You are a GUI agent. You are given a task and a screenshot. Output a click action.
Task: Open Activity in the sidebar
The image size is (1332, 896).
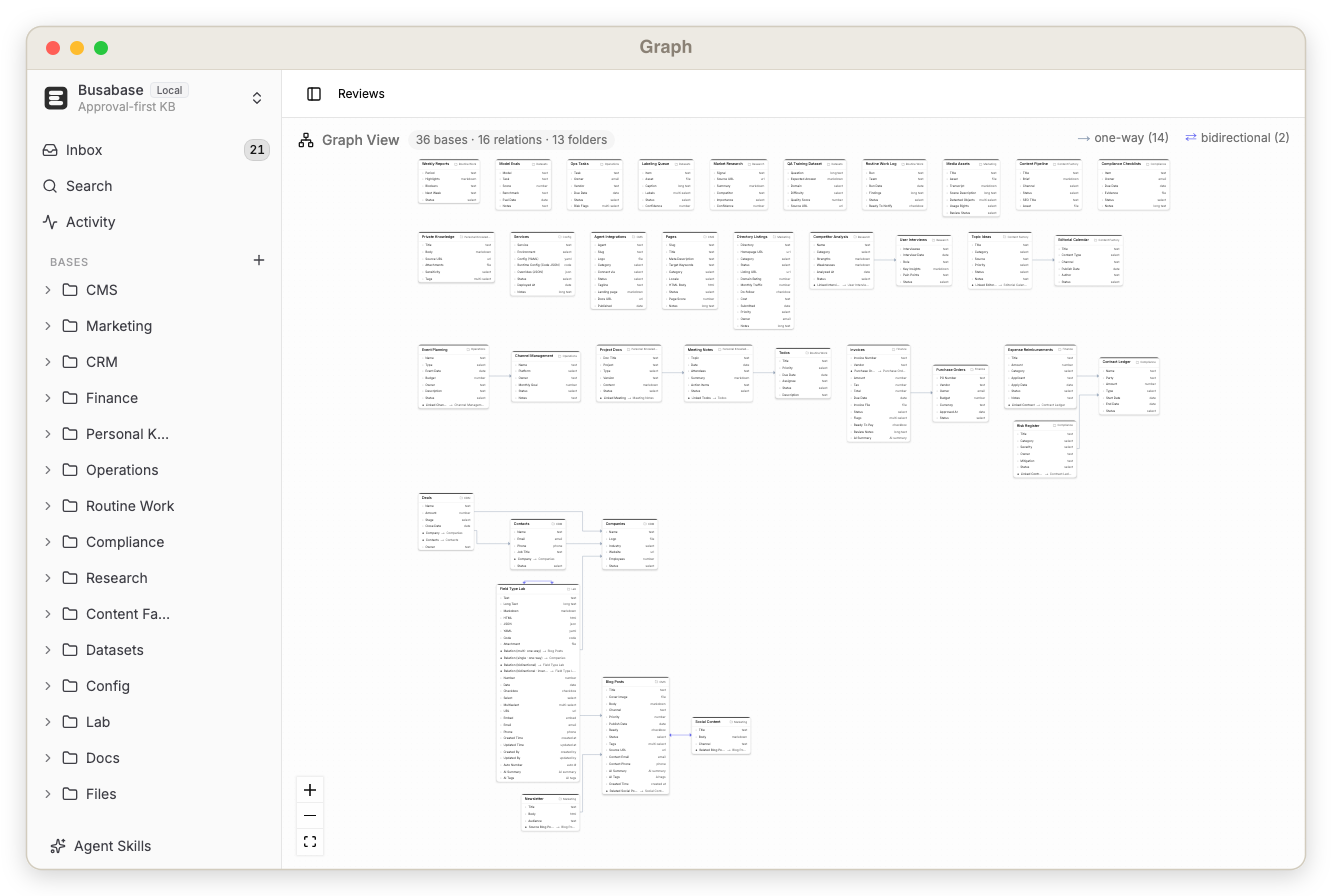coord(155,222)
